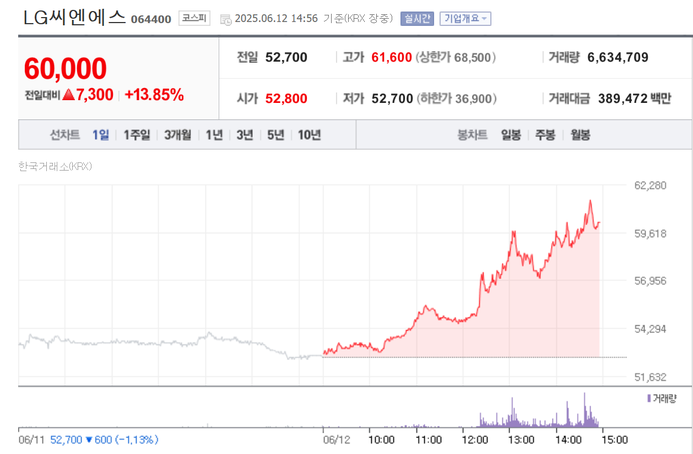Click the 전일 value 52,700

point(286,57)
